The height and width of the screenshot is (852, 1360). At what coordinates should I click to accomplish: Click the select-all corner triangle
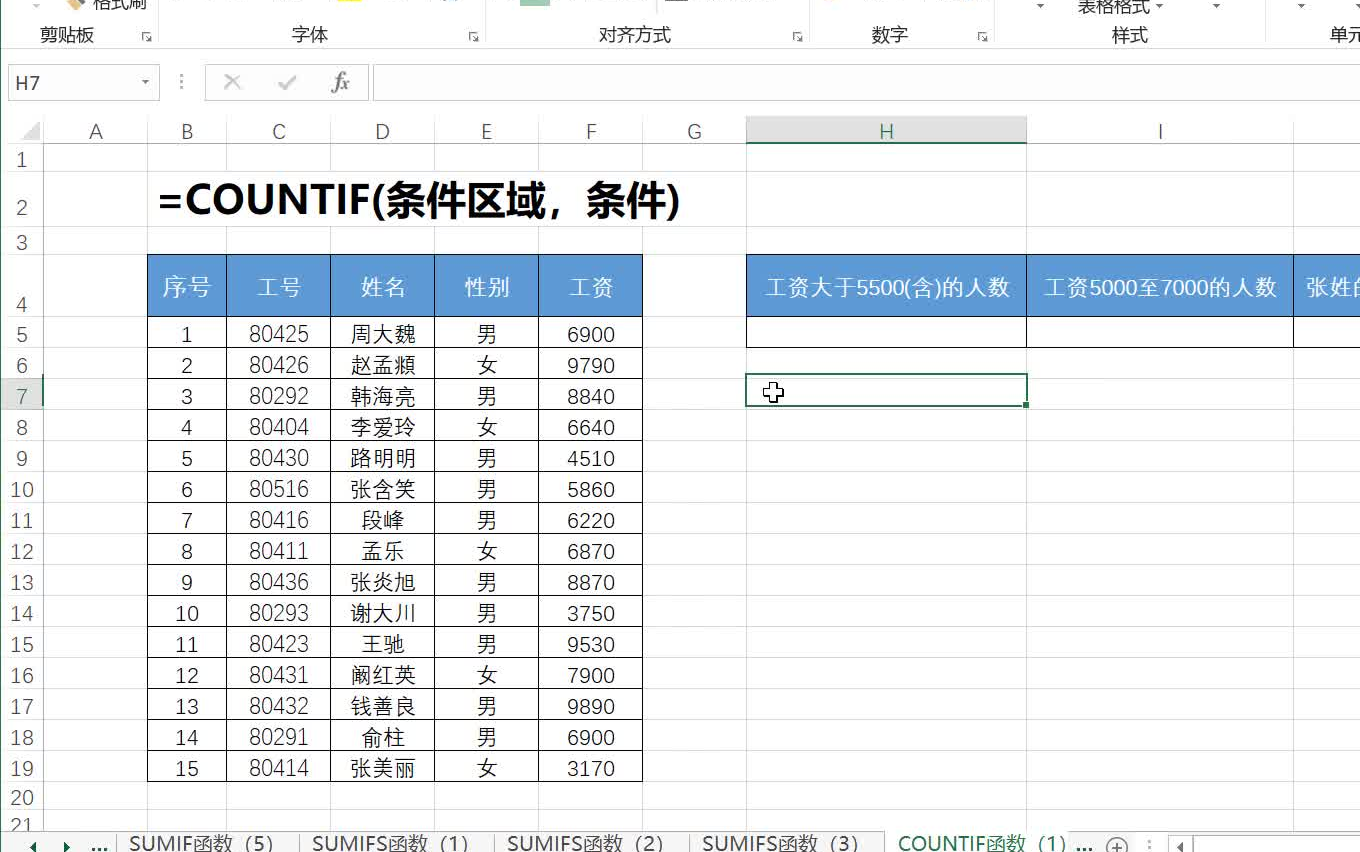30,131
